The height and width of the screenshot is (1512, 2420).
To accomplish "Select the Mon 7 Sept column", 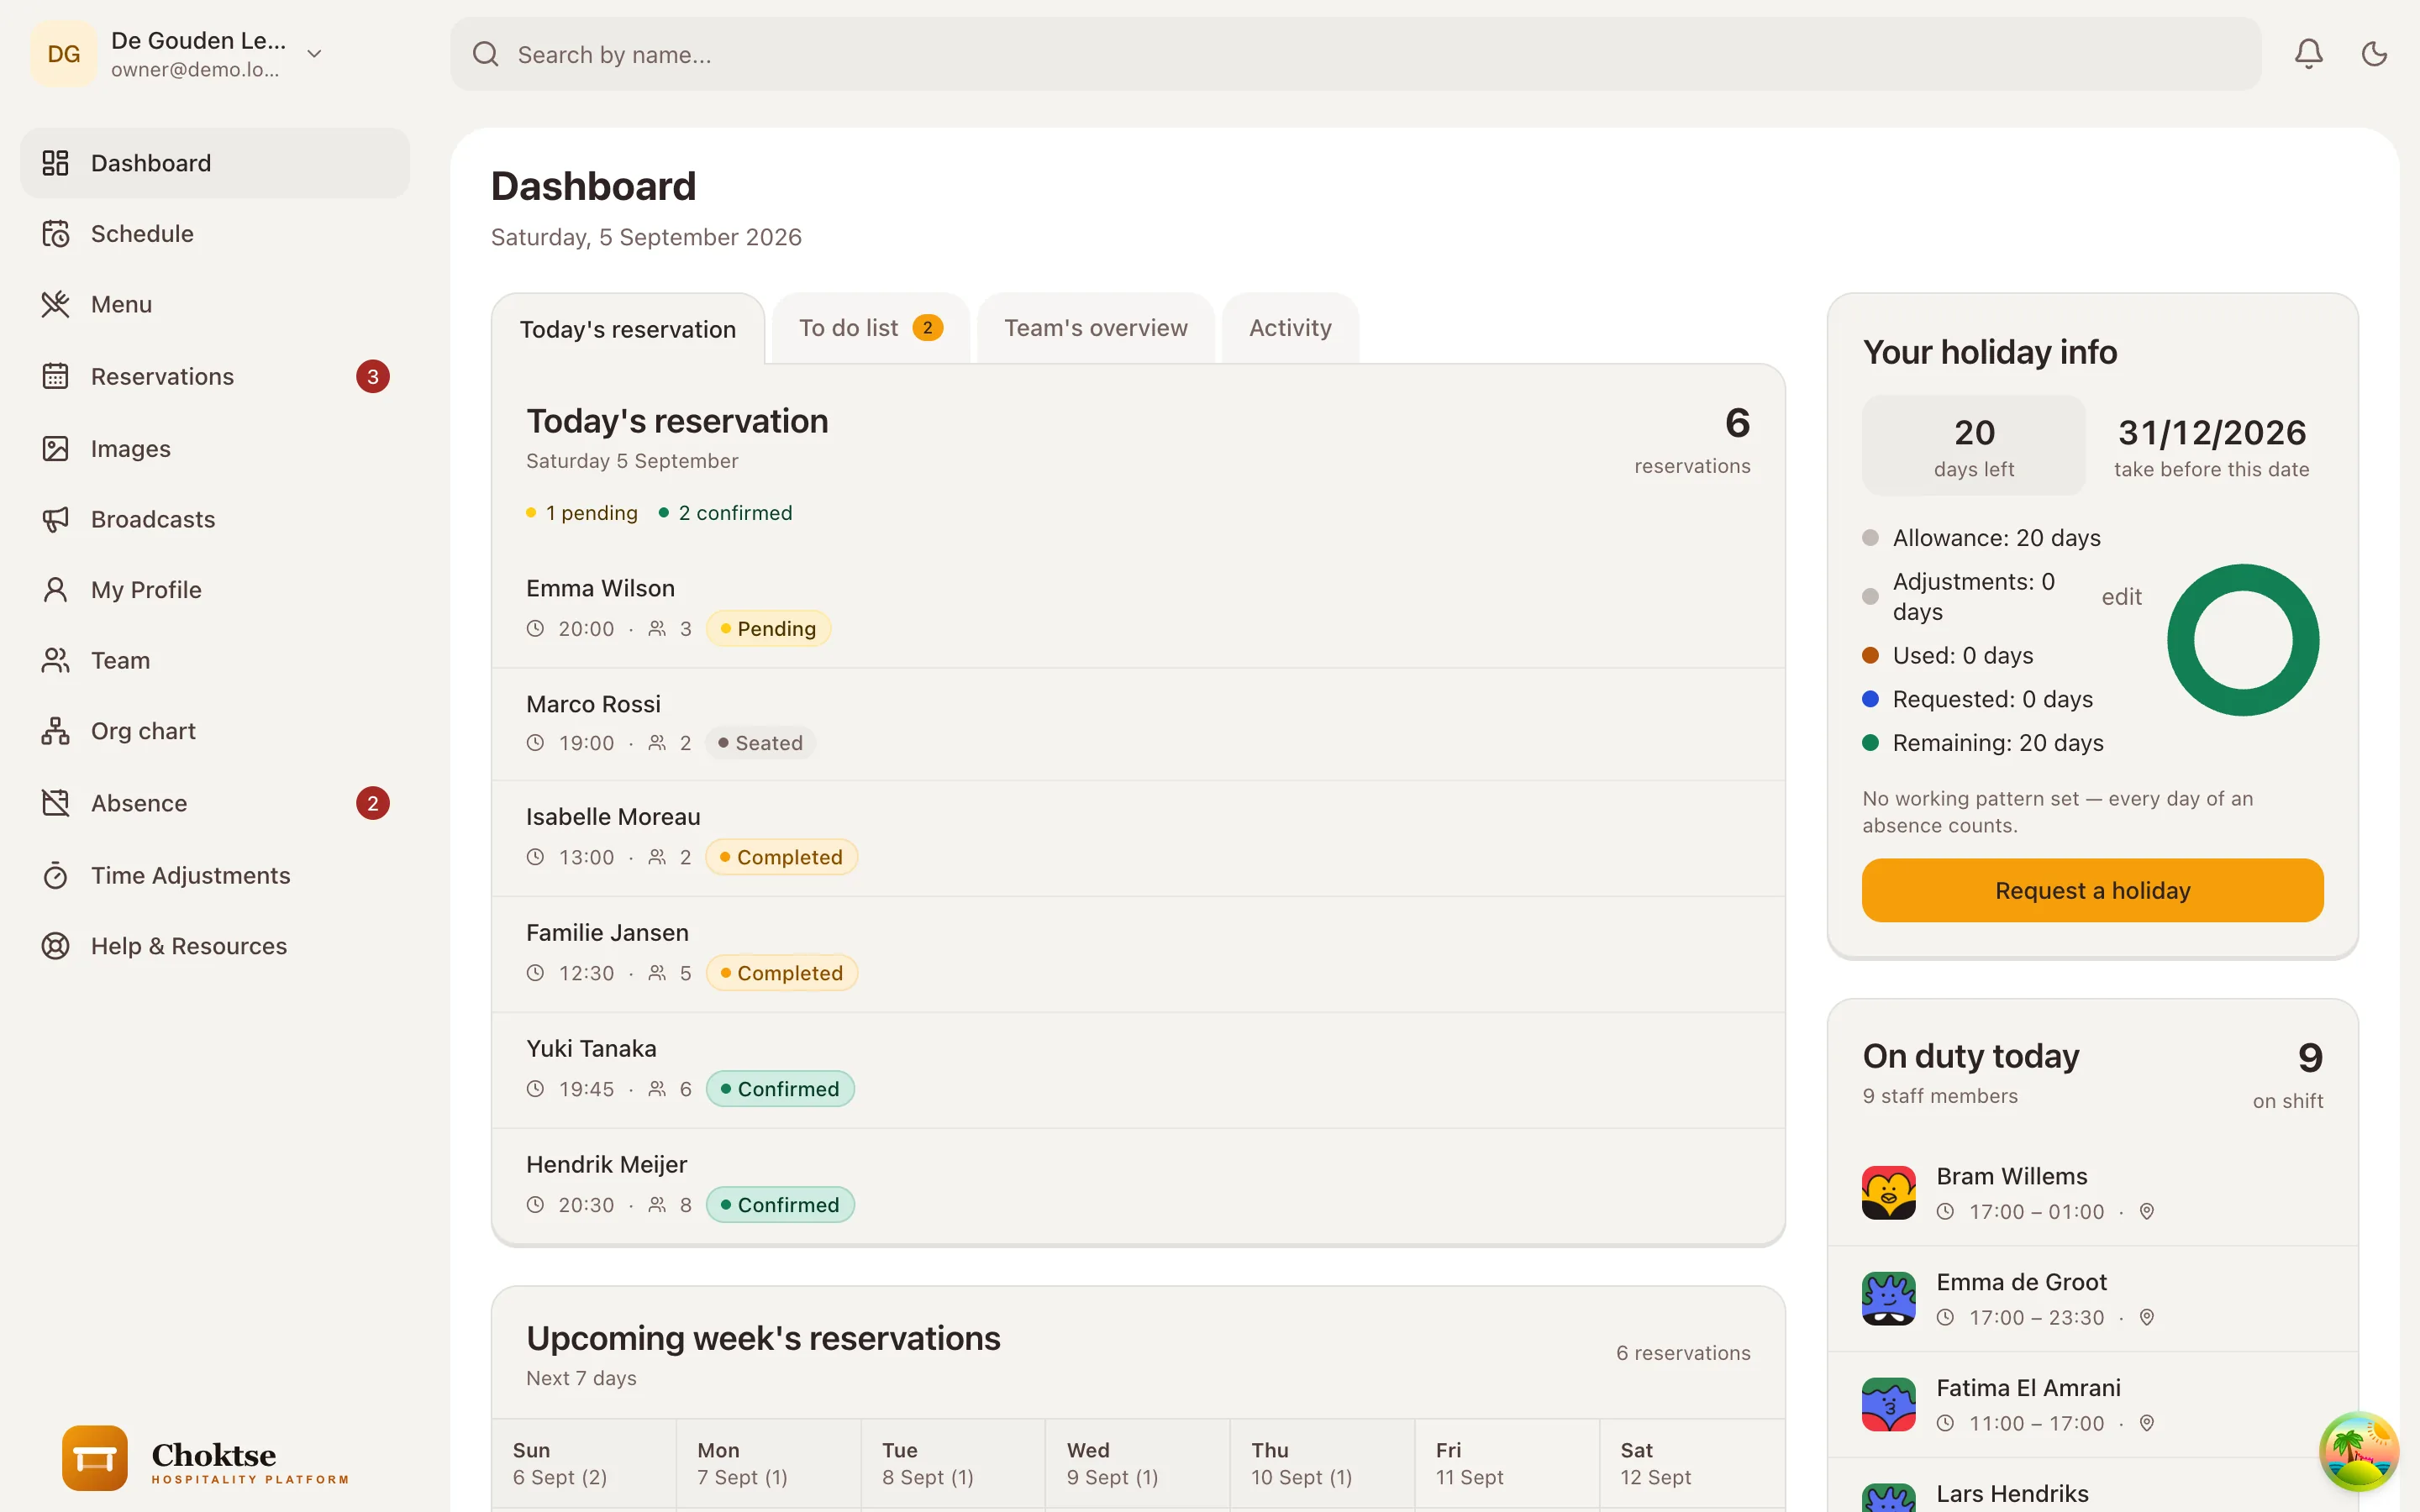I will click(x=768, y=1463).
